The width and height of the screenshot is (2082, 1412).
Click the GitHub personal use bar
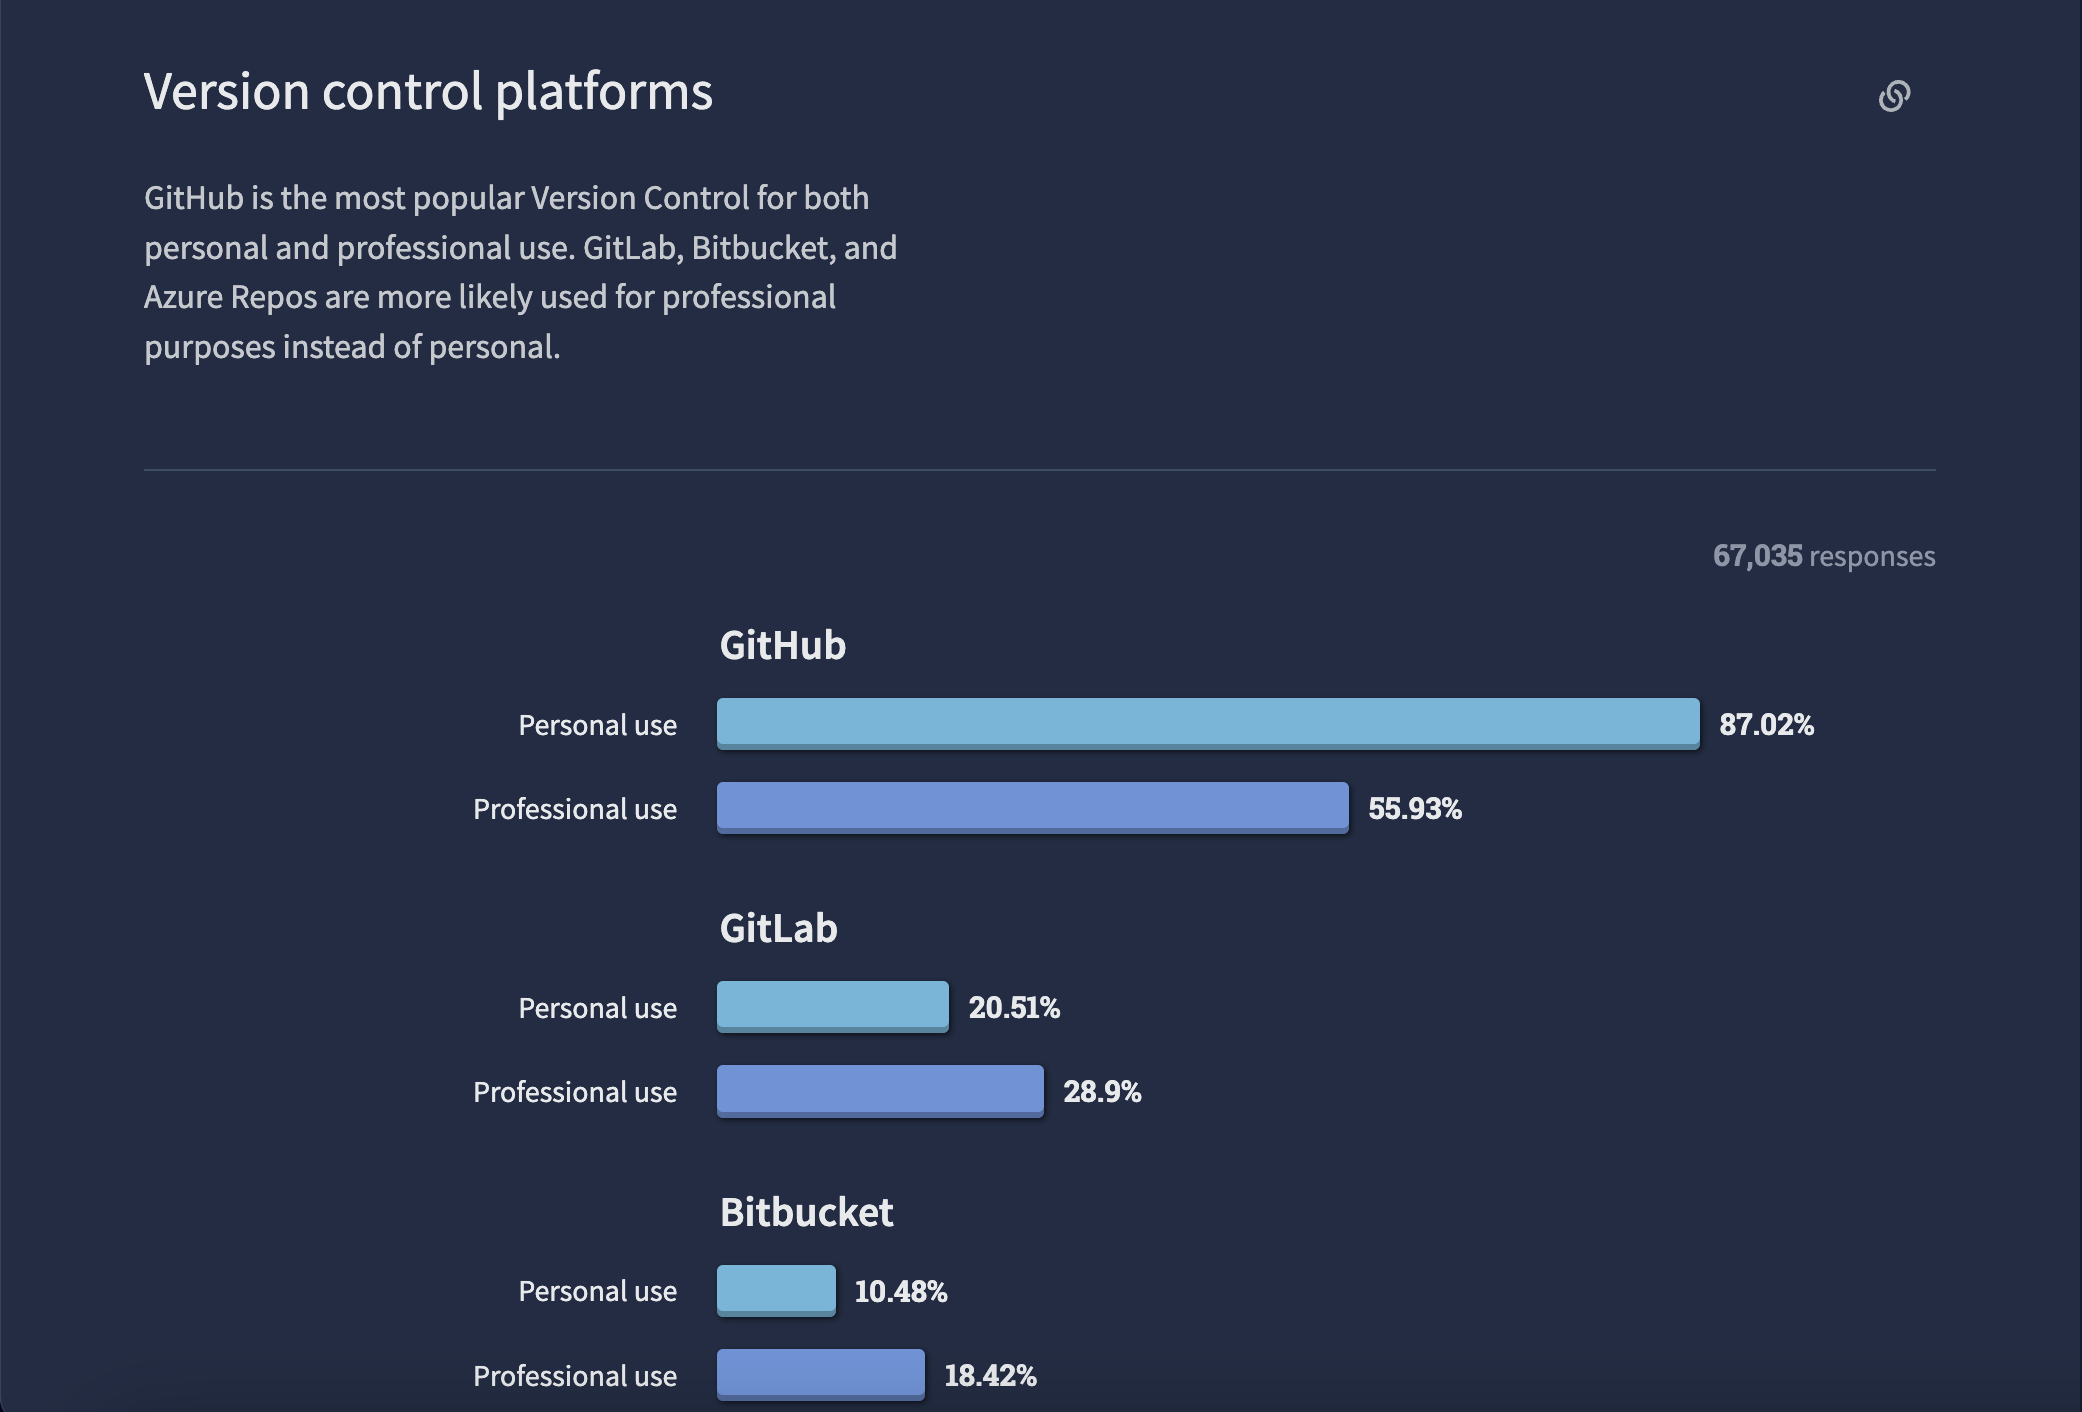point(1207,723)
